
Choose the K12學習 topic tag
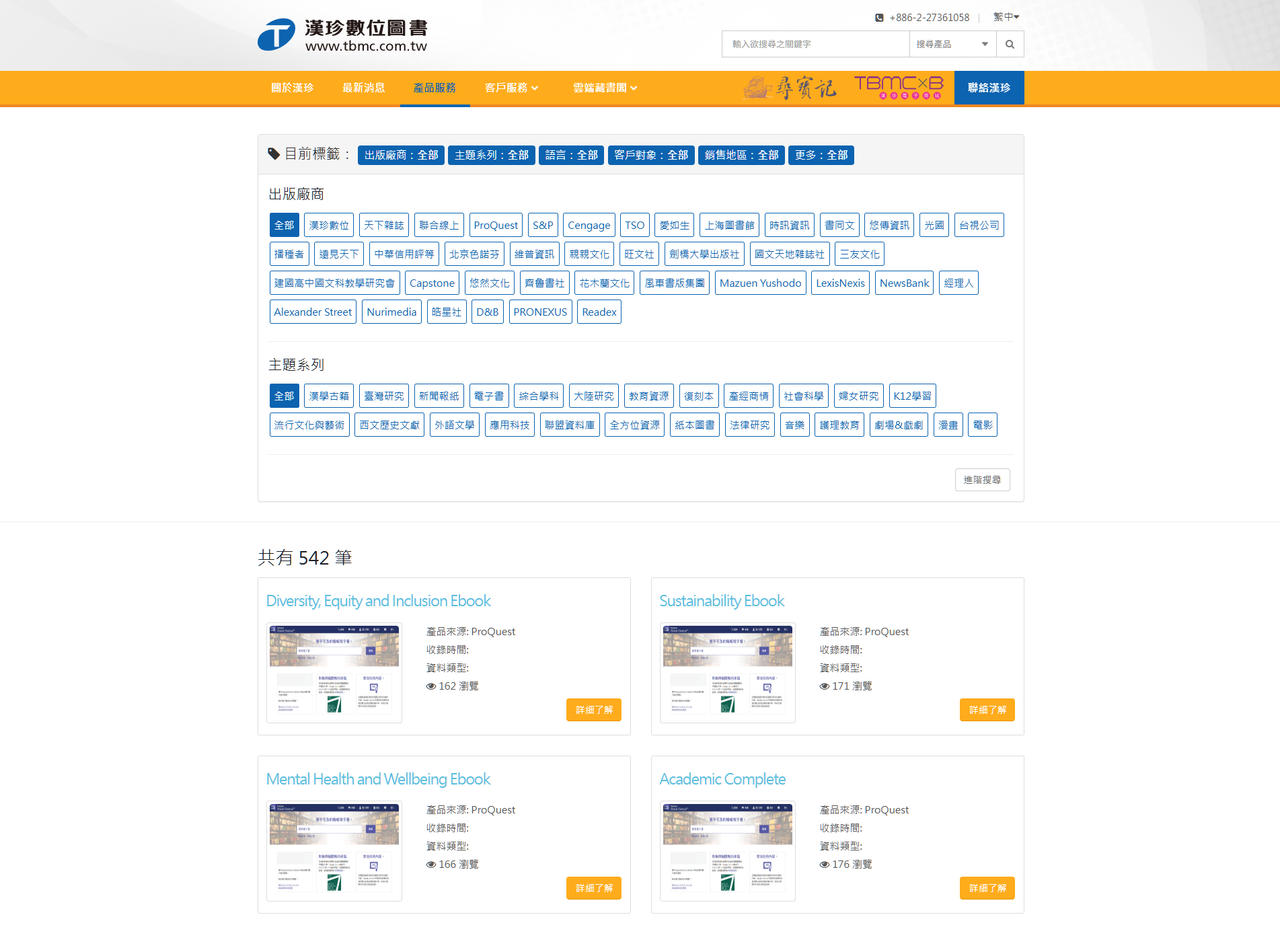[x=912, y=396]
